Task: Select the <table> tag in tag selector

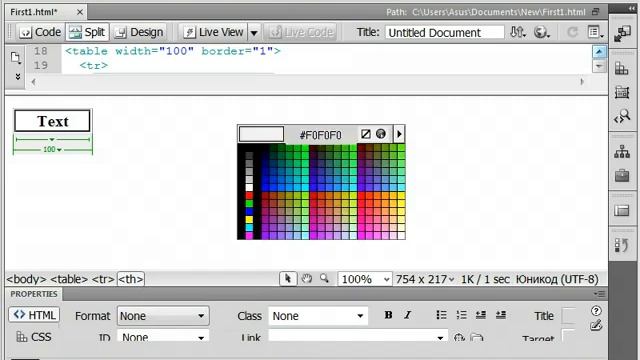Action: click(69, 279)
